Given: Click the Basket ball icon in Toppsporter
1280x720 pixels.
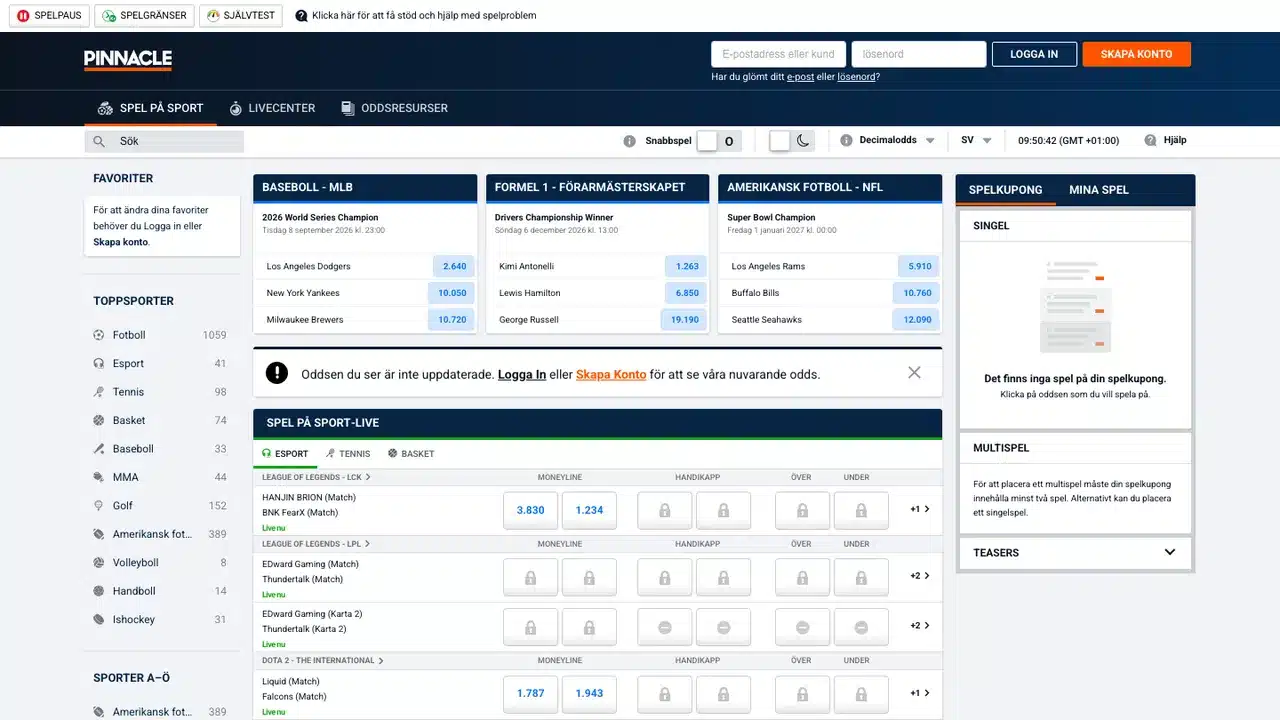Looking at the screenshot, I should coord(99,421).
